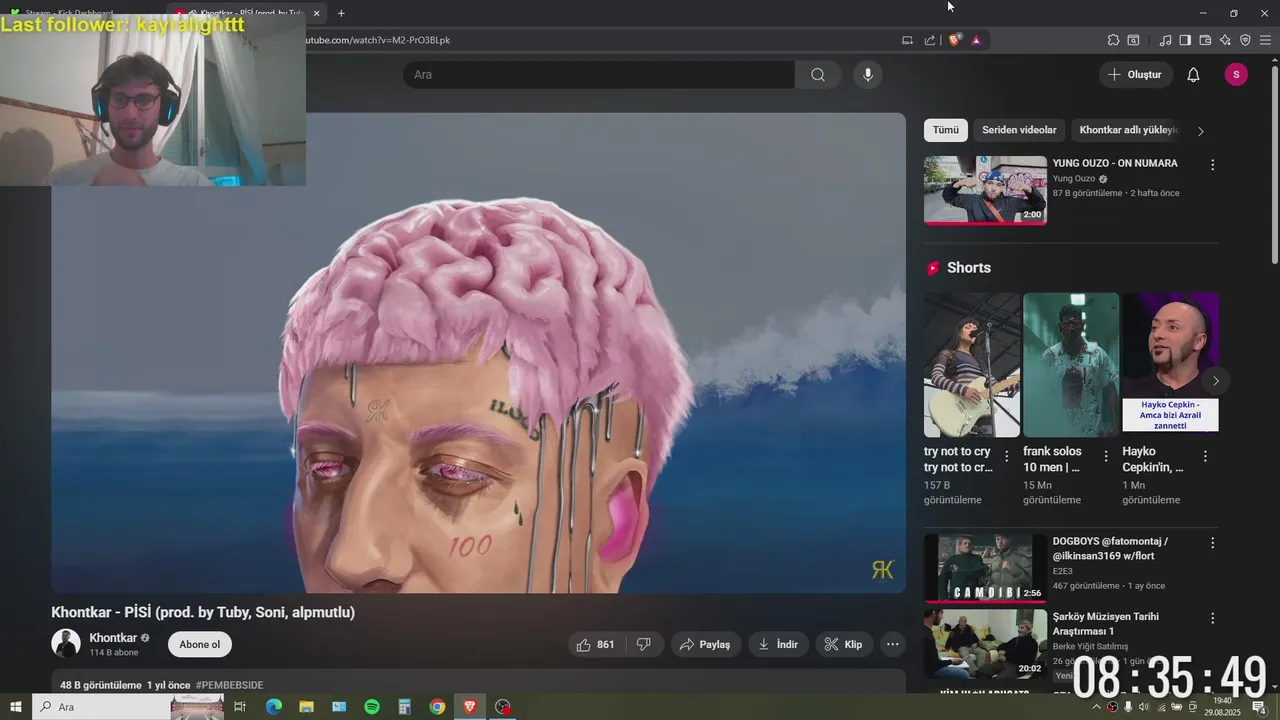
Task: Click the share page icon in address bar
Action: (x=930, y=40)
